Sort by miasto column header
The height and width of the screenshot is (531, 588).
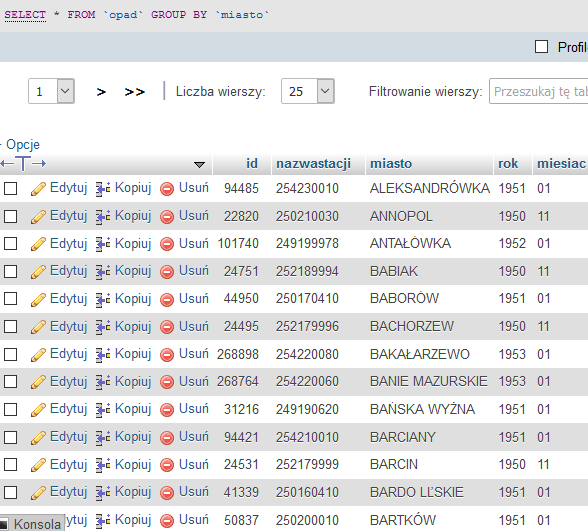click(391, 164)
